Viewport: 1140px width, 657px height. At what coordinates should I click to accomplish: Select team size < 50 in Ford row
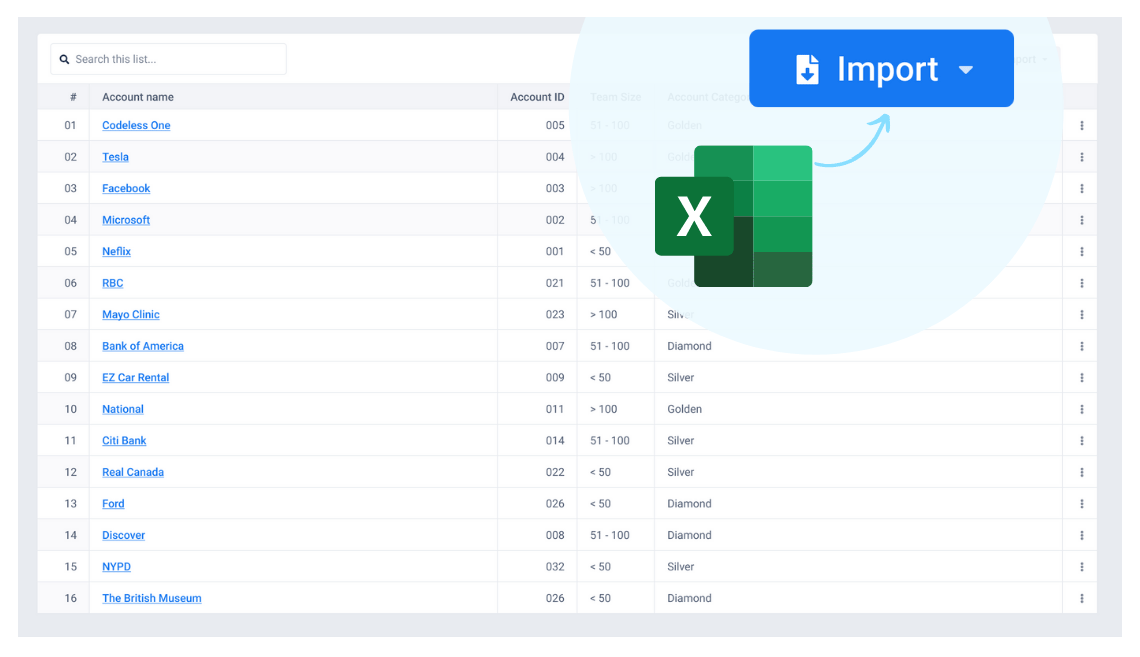600,504
